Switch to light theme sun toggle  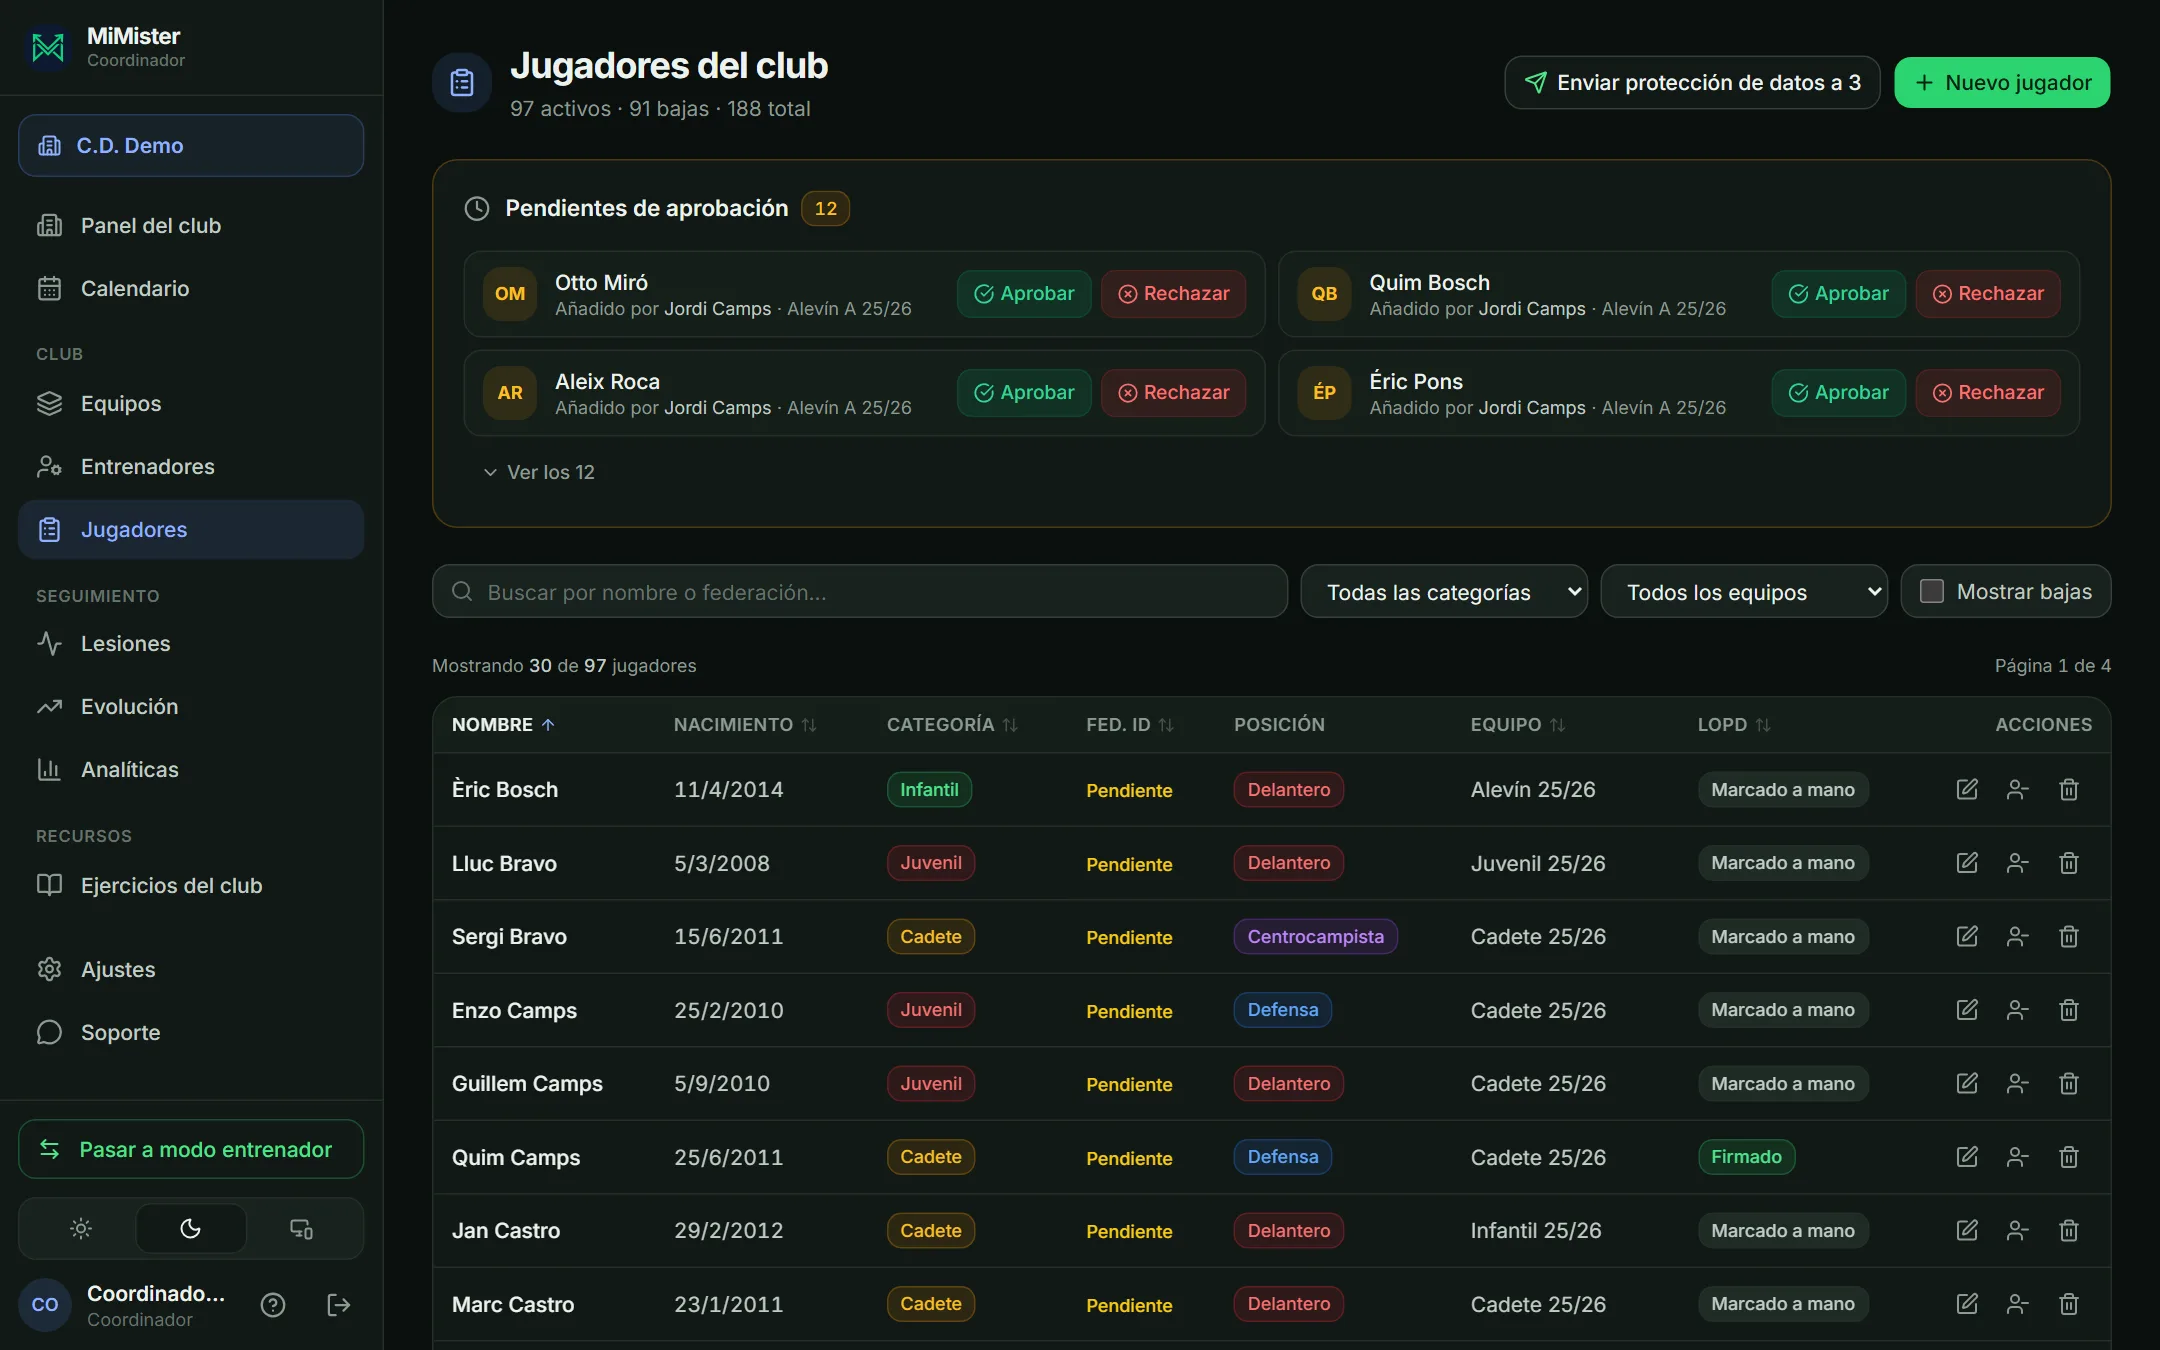pyautogui.click(x=81, y=1229)
